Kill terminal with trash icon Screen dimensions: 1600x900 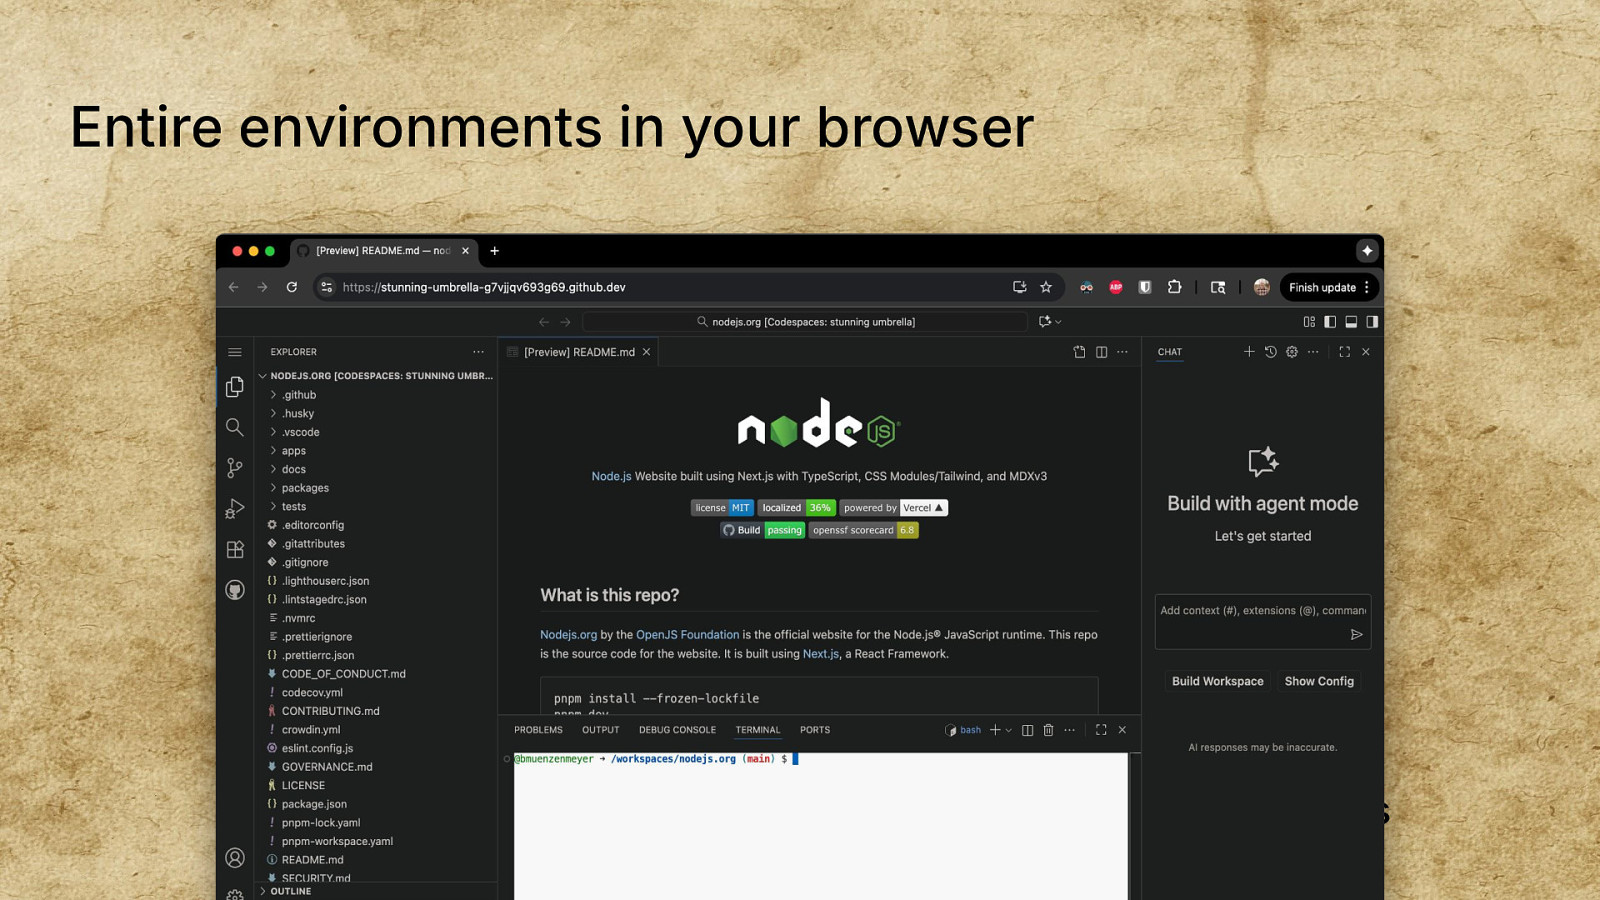coord(1048,730)
